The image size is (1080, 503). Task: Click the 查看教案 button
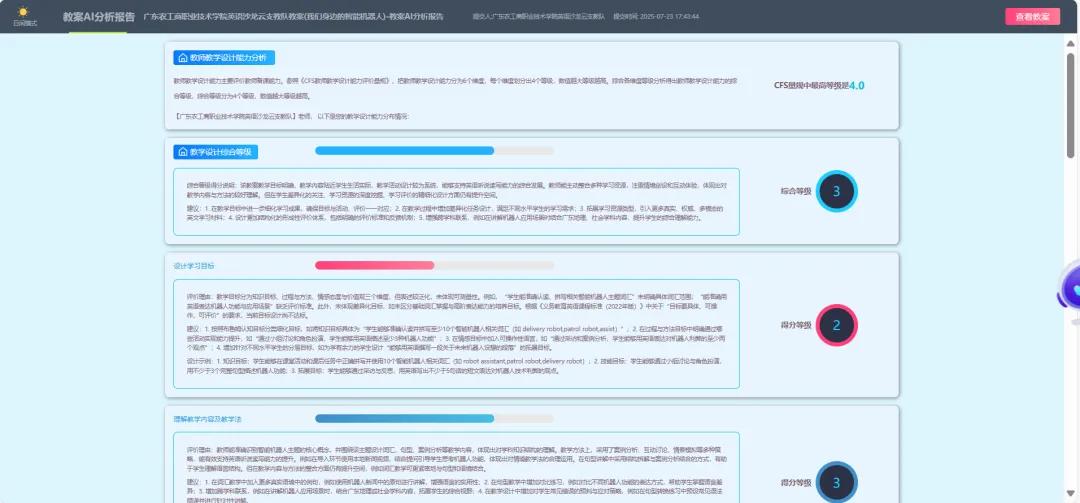(x=1032, y=16)
